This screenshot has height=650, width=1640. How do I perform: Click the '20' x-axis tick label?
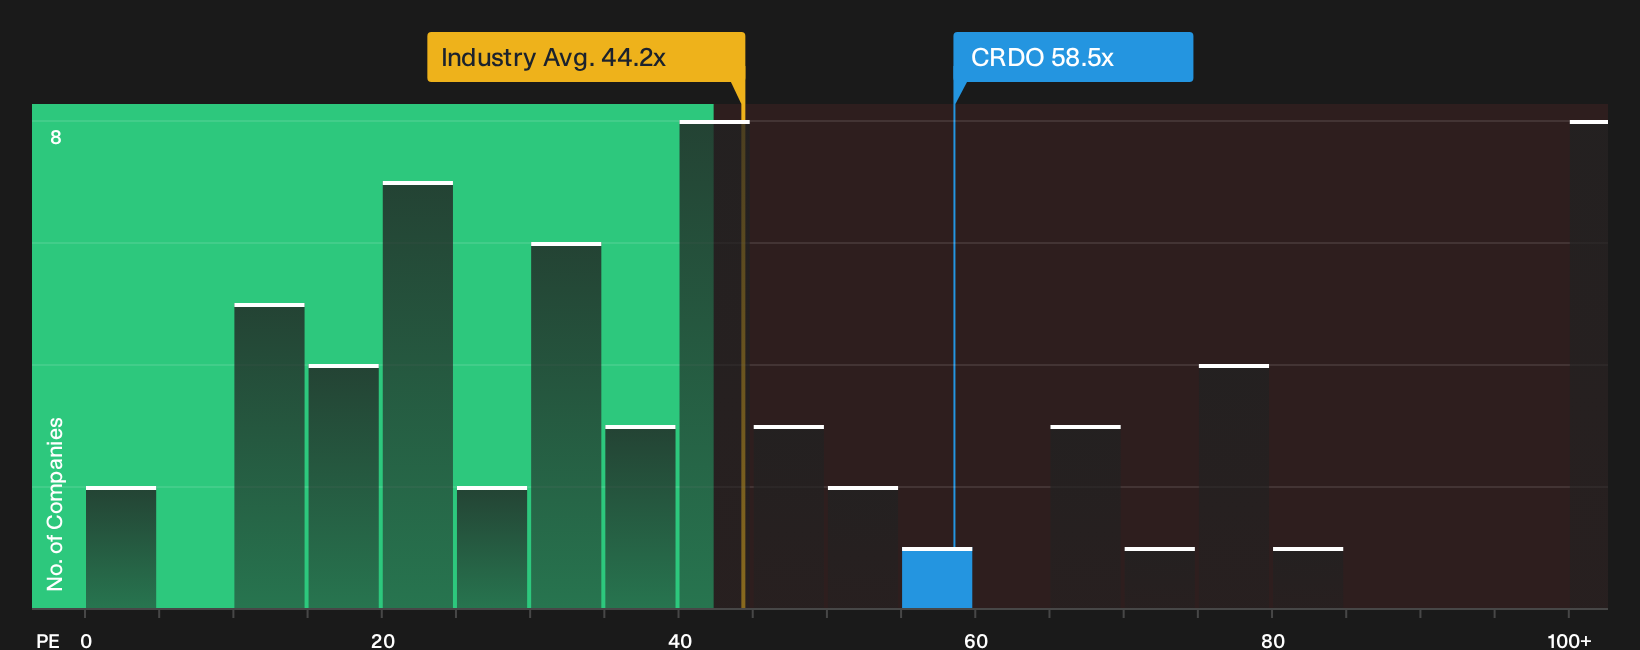(383, 640)
